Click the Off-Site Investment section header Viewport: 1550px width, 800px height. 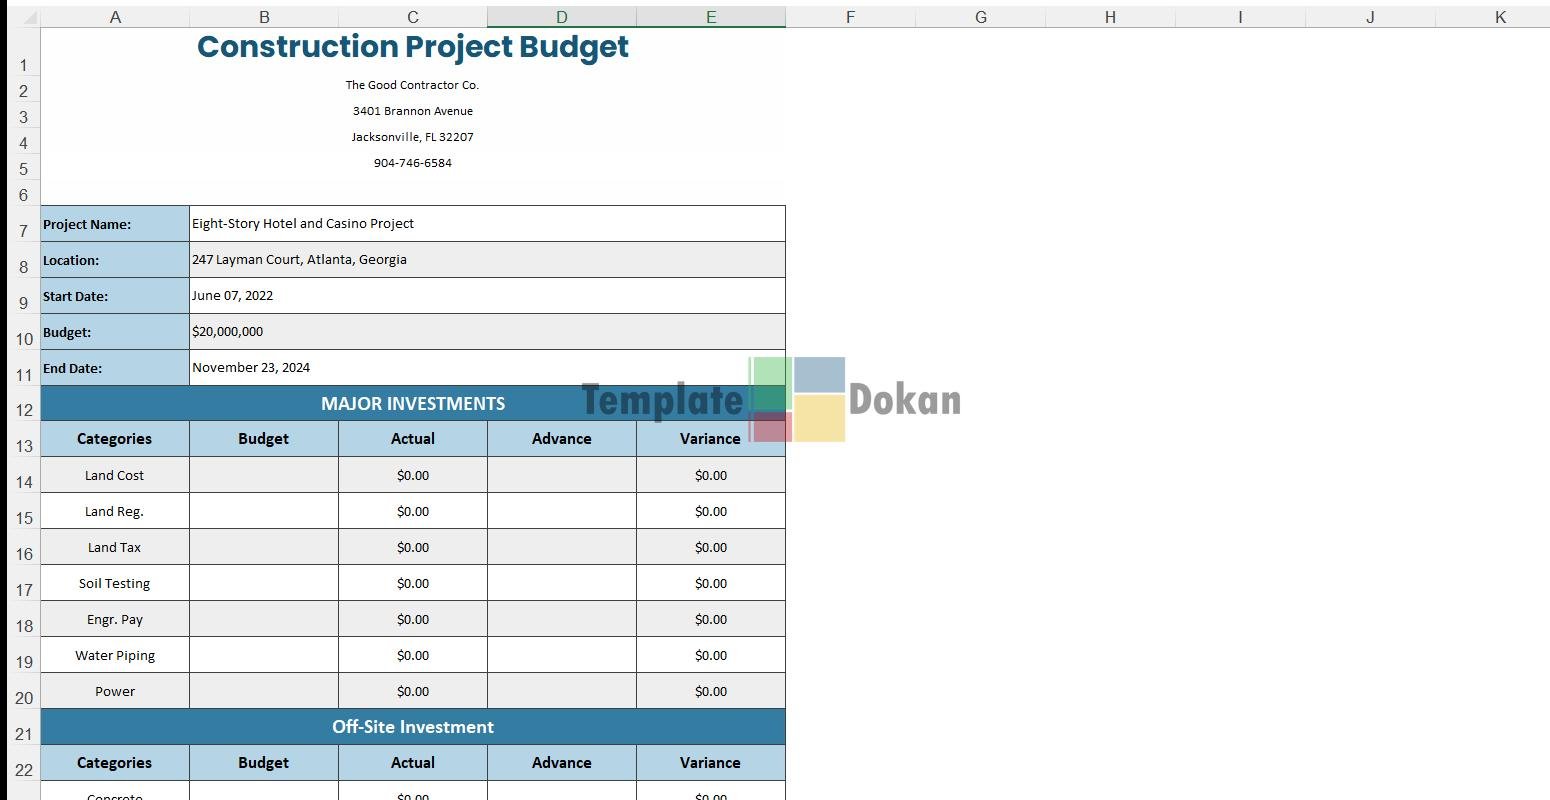click(412, 727)
